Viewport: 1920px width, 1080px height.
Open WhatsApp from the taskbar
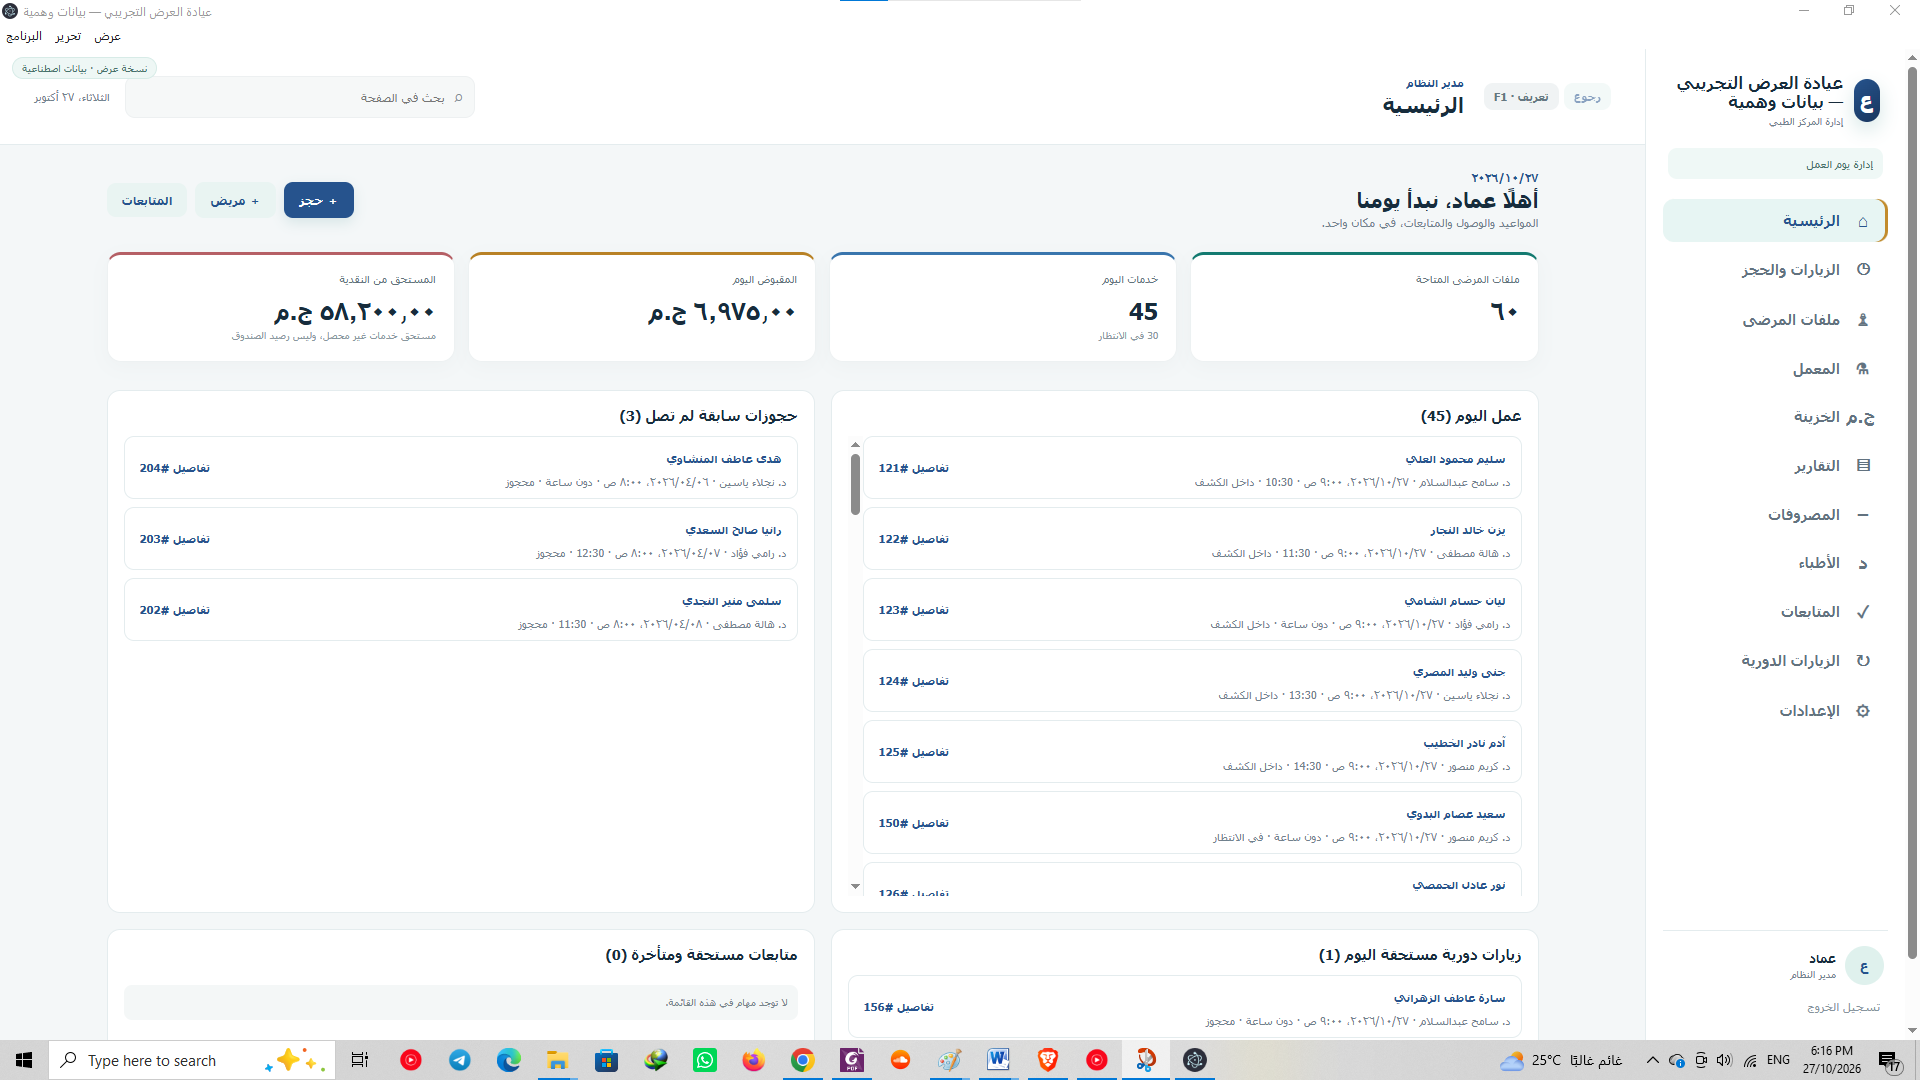[x=705, y=1060]
